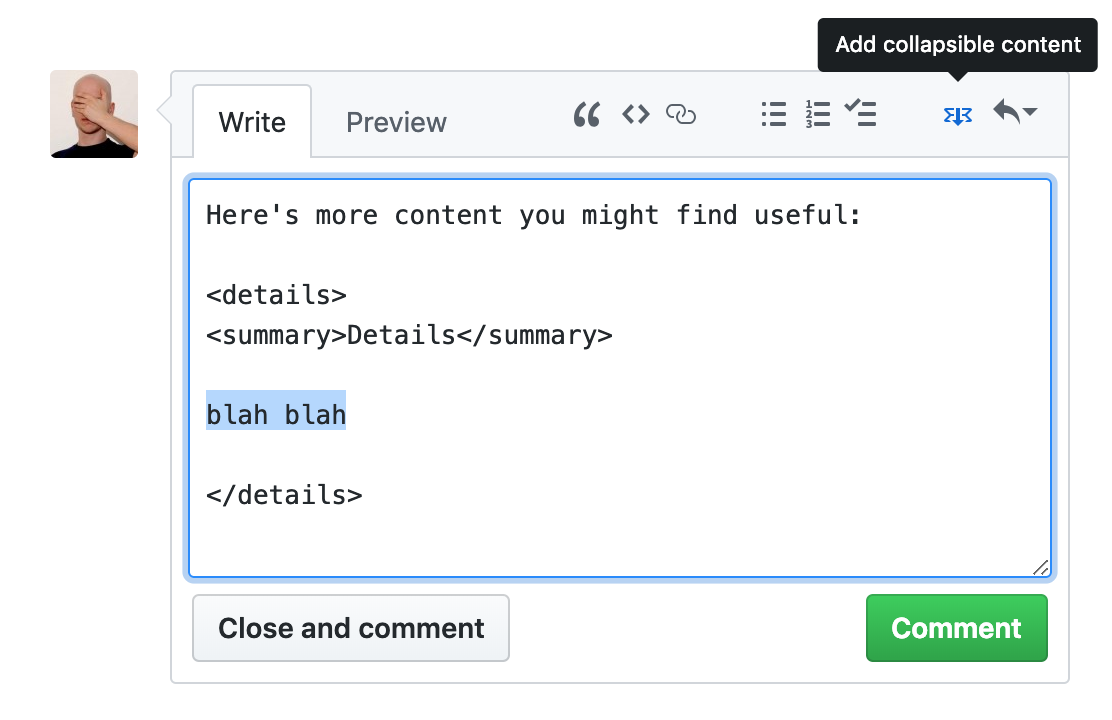Add a bulleted list

pyautogui.click(x=774, y=113)
